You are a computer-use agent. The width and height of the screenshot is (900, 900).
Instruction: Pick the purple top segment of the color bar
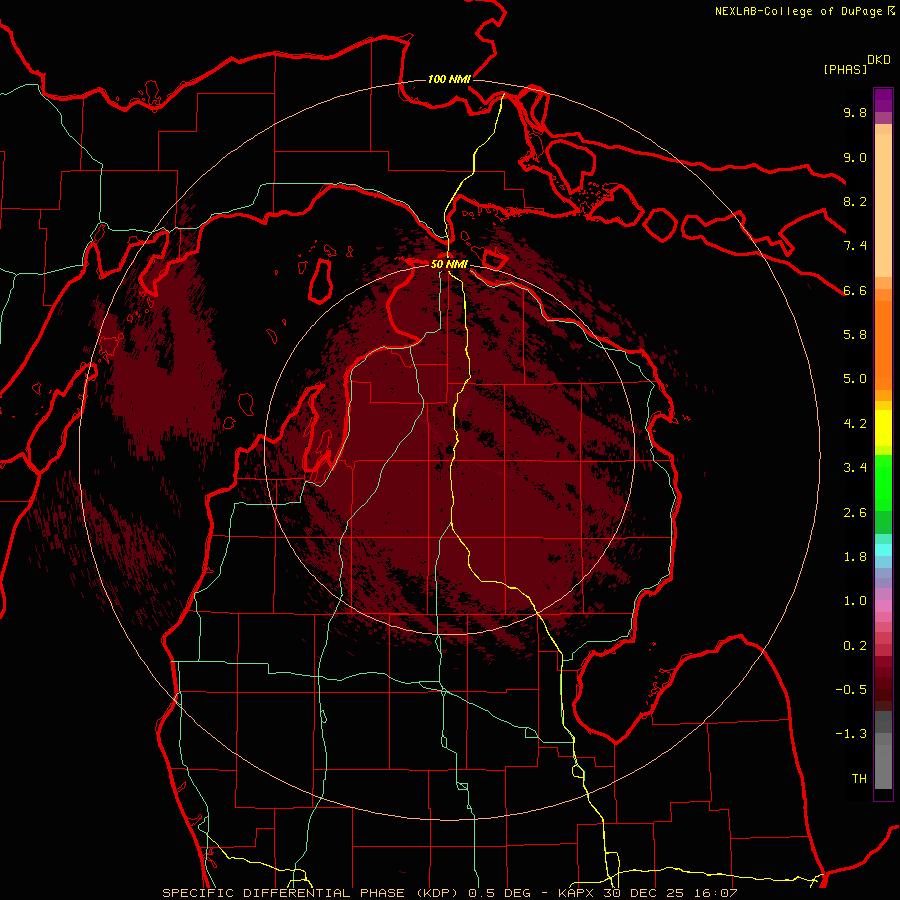click(x=883, y=100)
